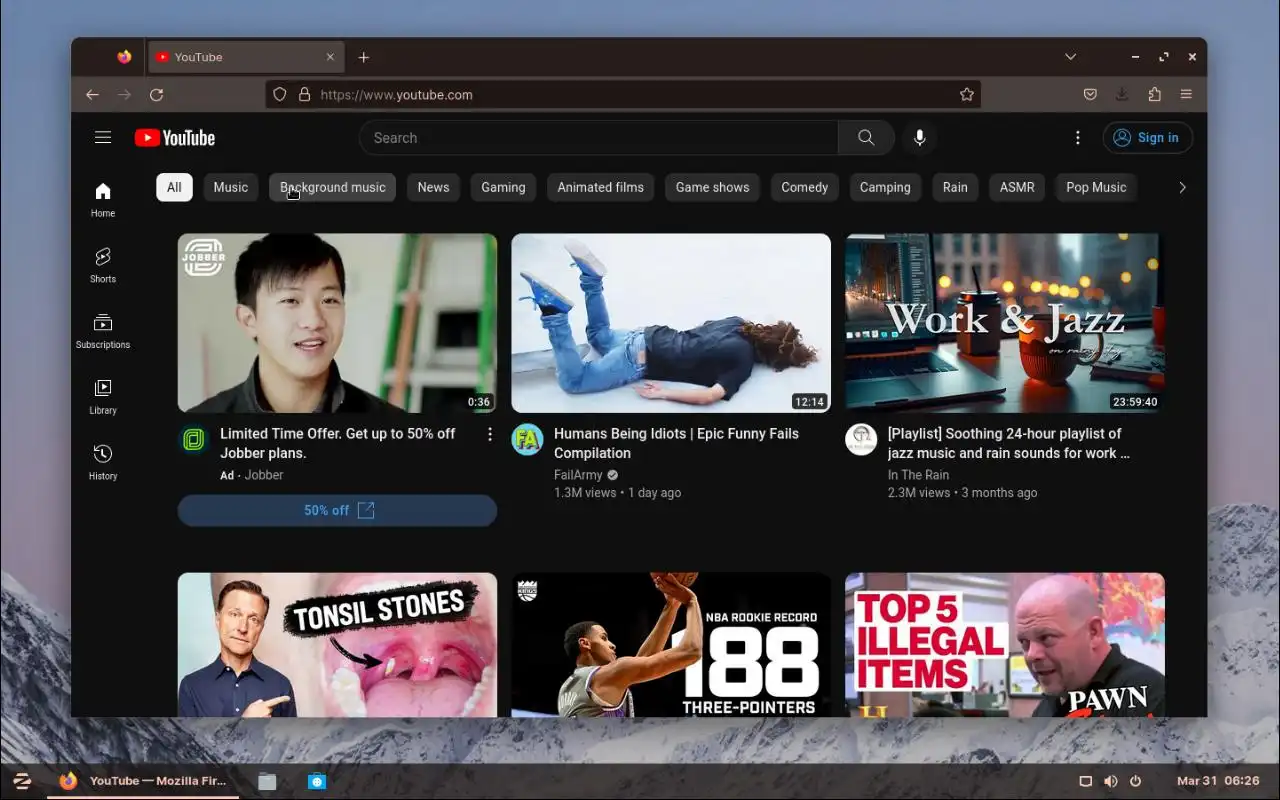Select the News chip
Screen dimensions: 1280x800
point(433,187)
